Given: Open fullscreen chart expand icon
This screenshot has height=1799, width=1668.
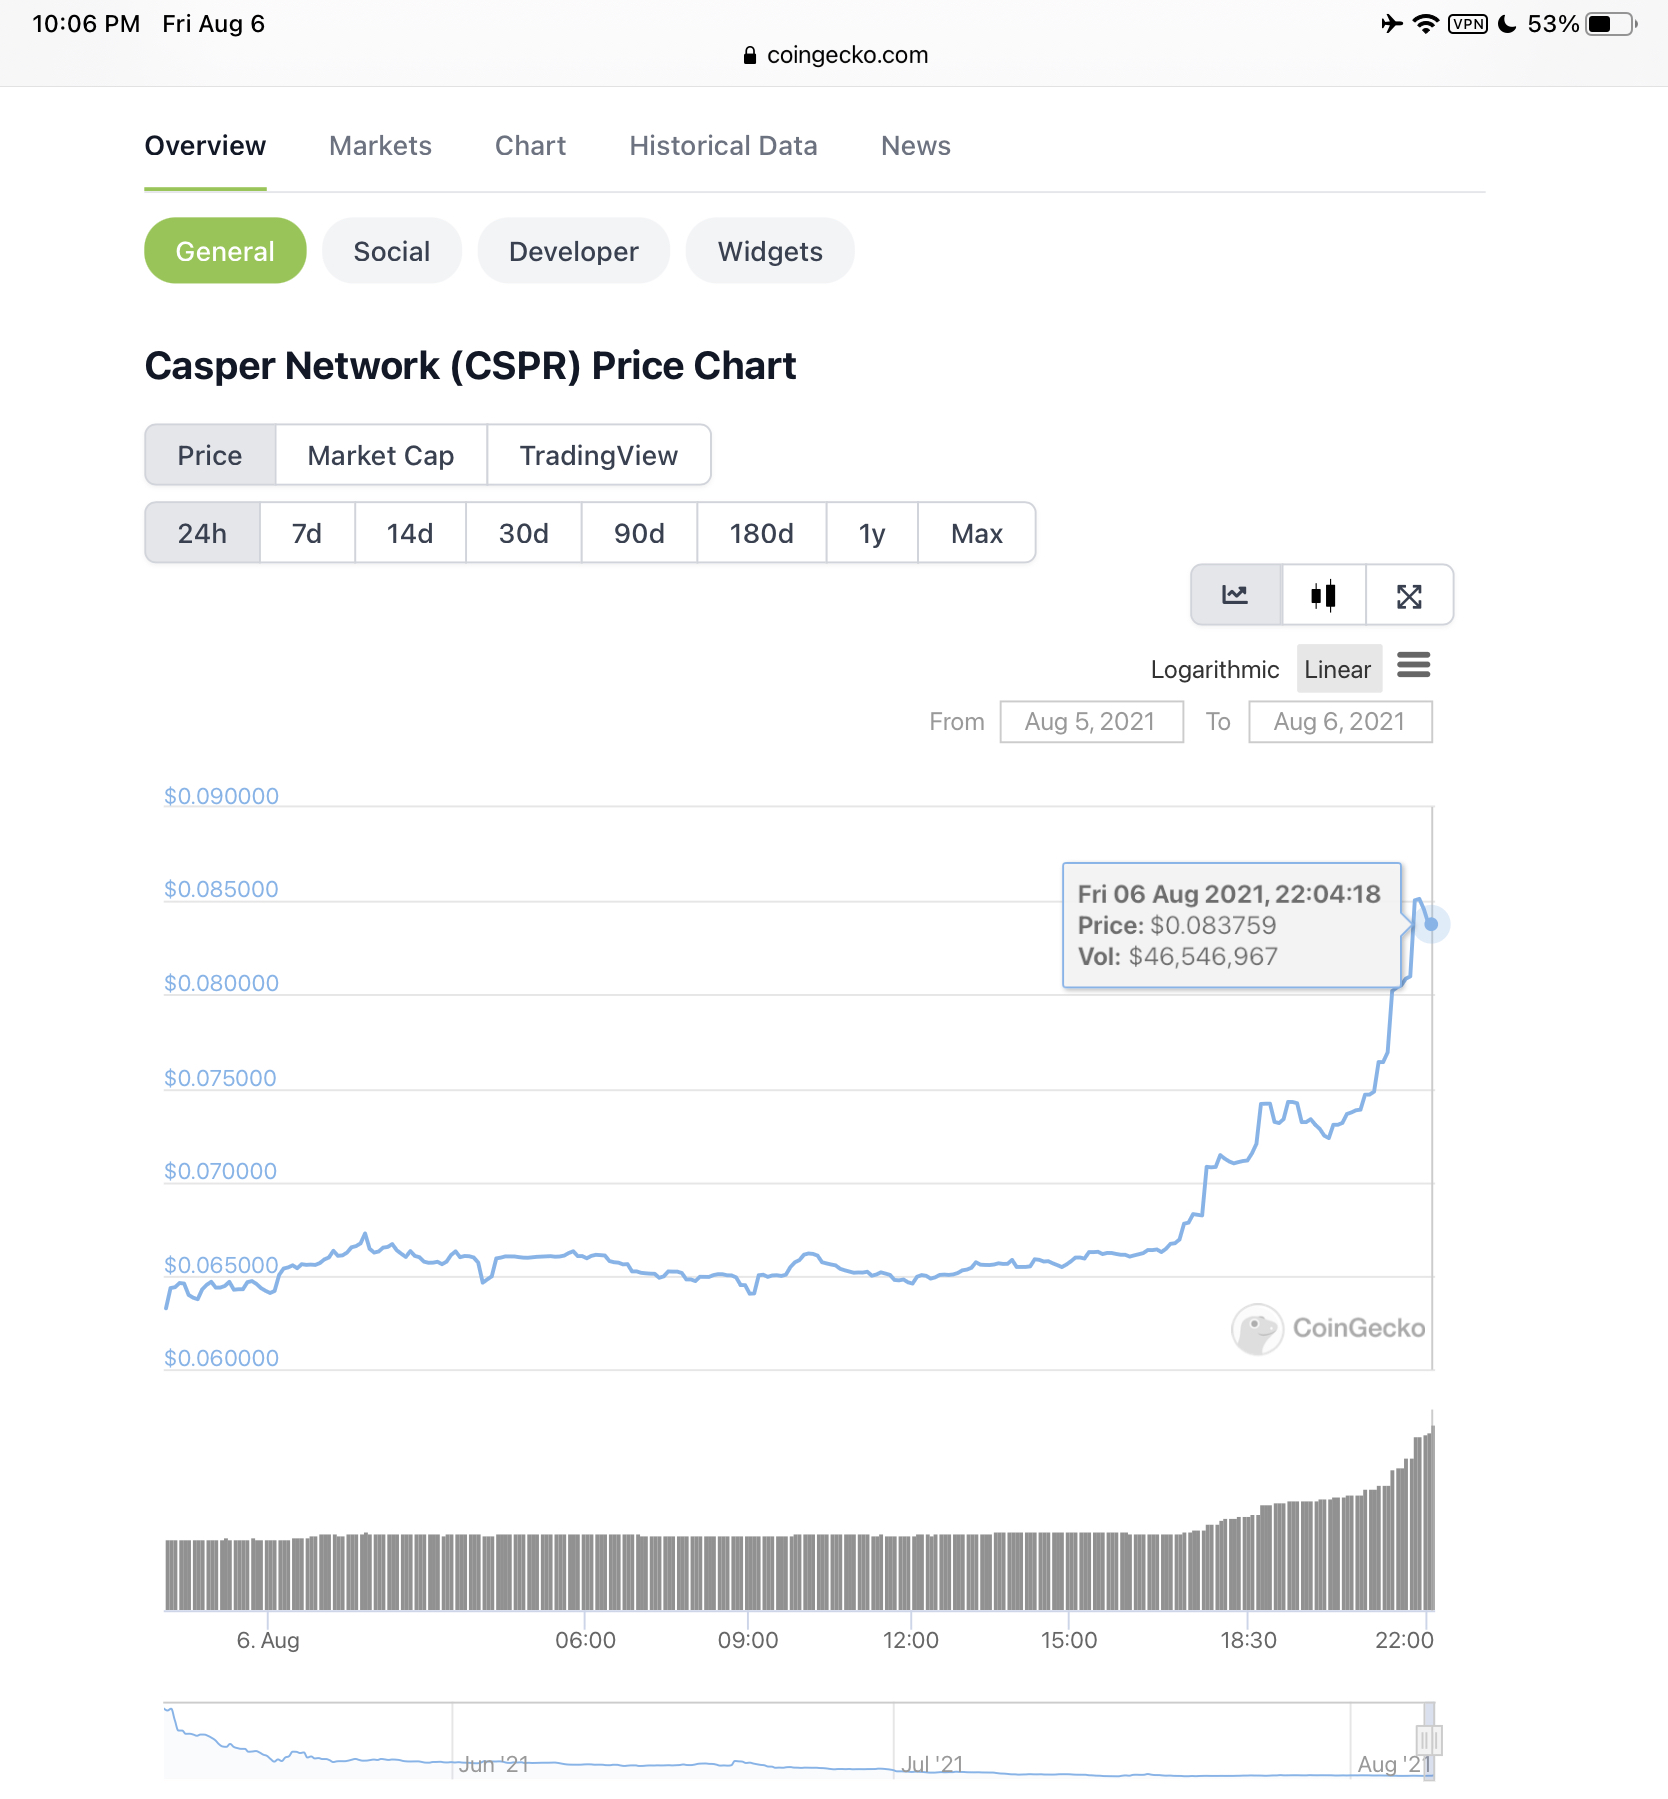Looking at the screenshot, I should 1409,596.
